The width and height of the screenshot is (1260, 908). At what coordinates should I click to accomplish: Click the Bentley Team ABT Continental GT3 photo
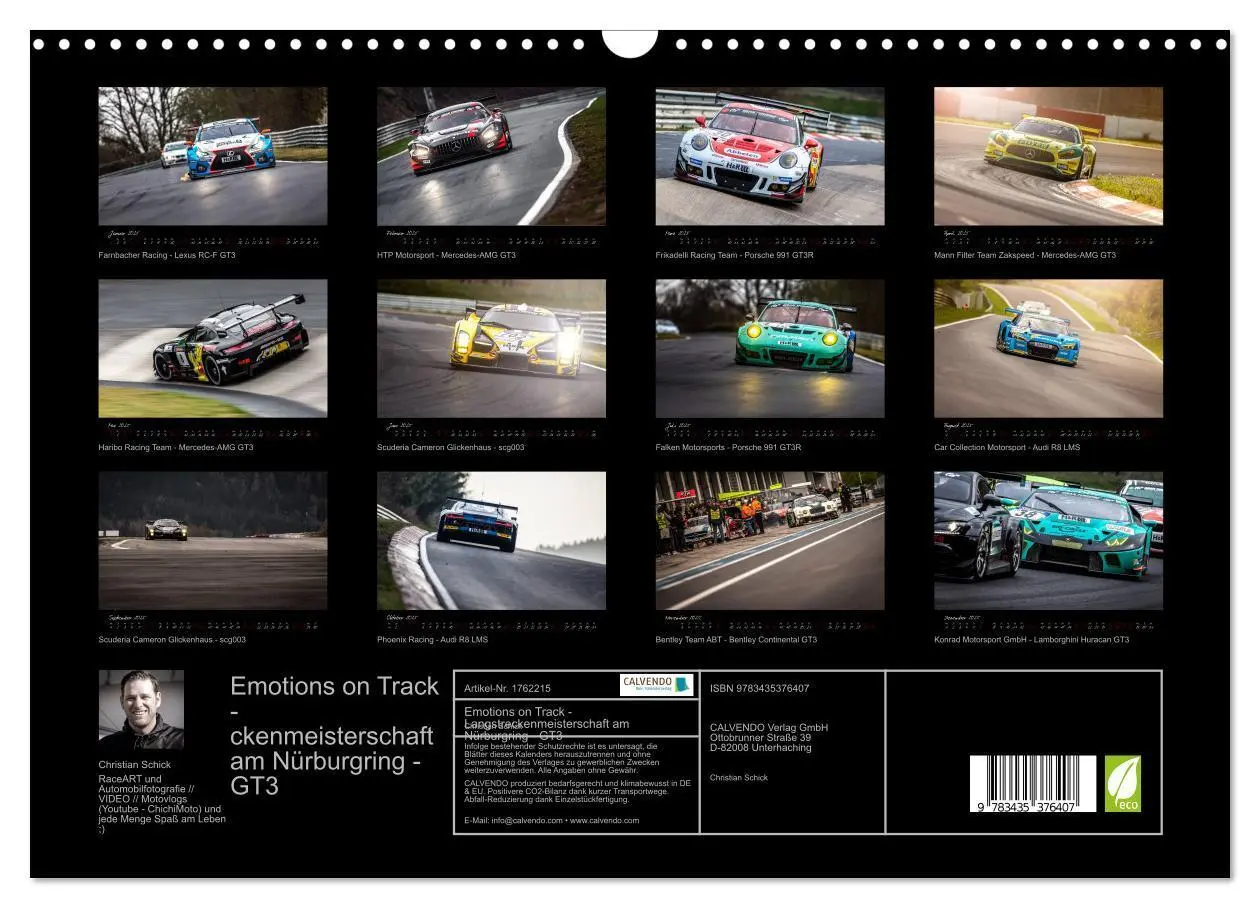tap(769, 541)
